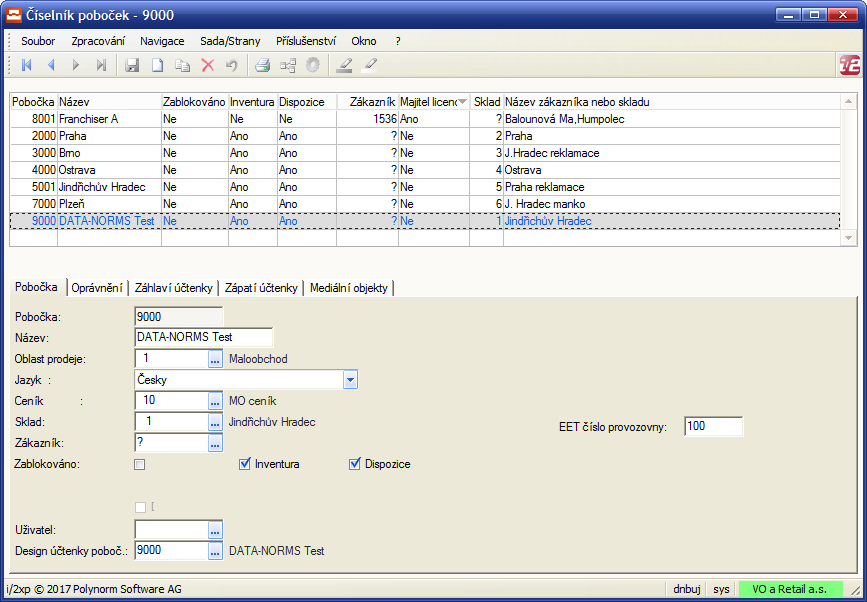867x602 pixels.
Task: Switch to the Oprávnění tab
Action: [97, 288]
